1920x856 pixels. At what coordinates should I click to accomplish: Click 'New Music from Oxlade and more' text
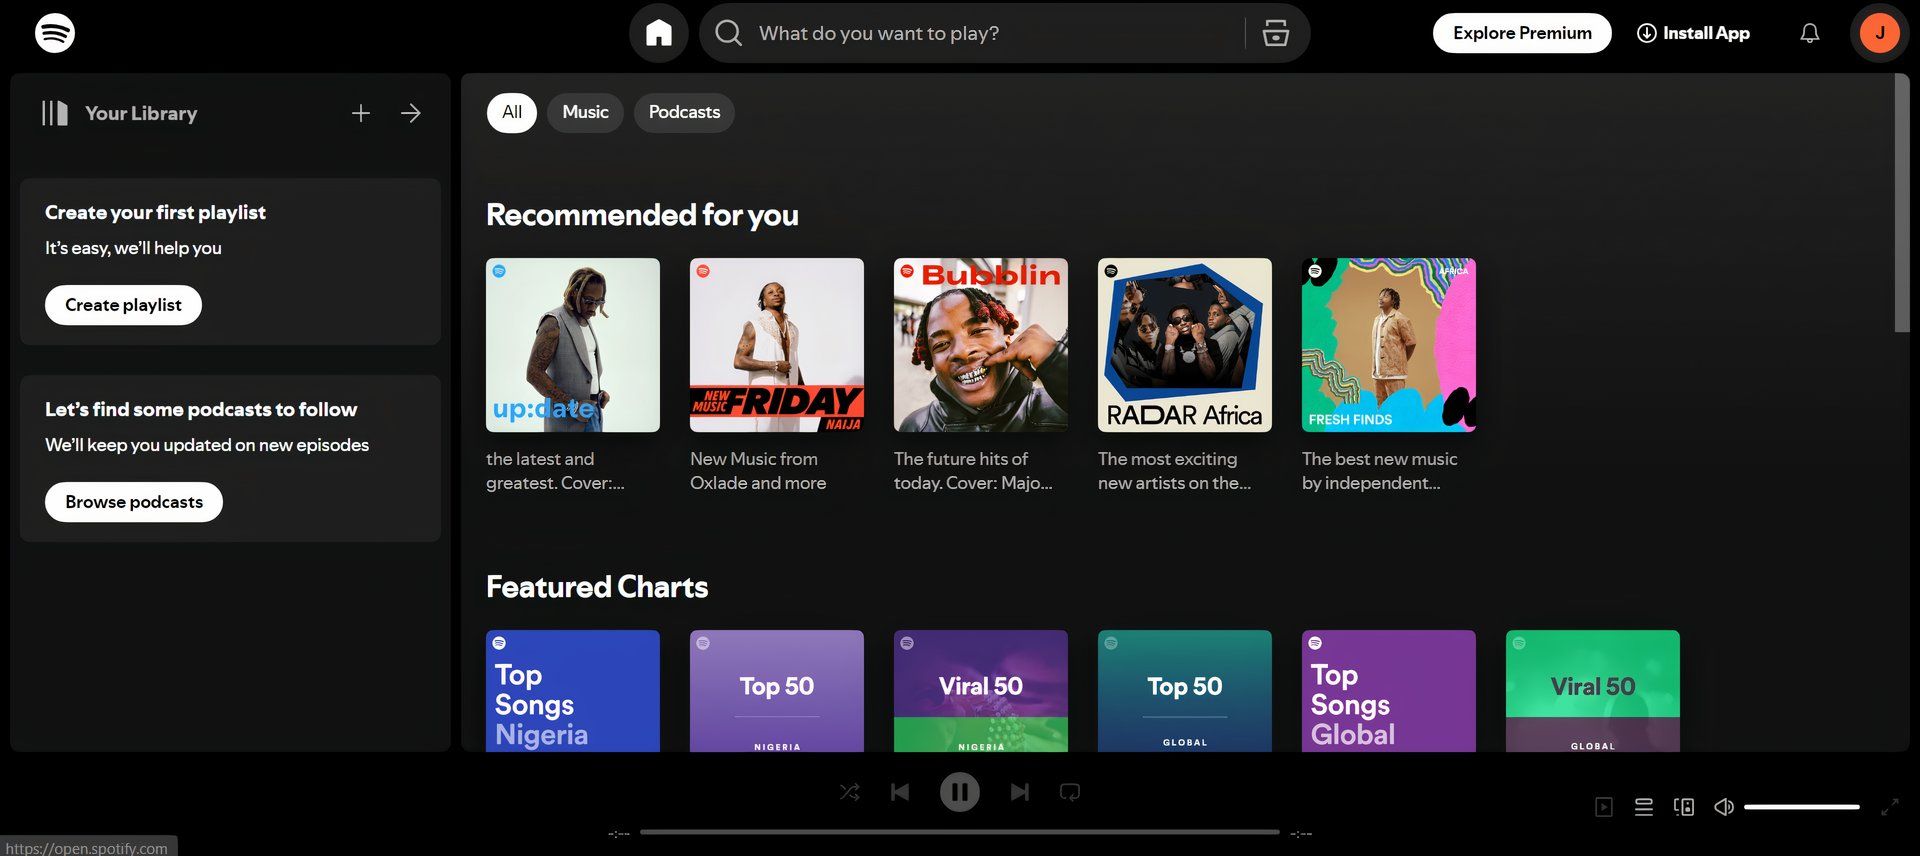click(x=758, y=471)
